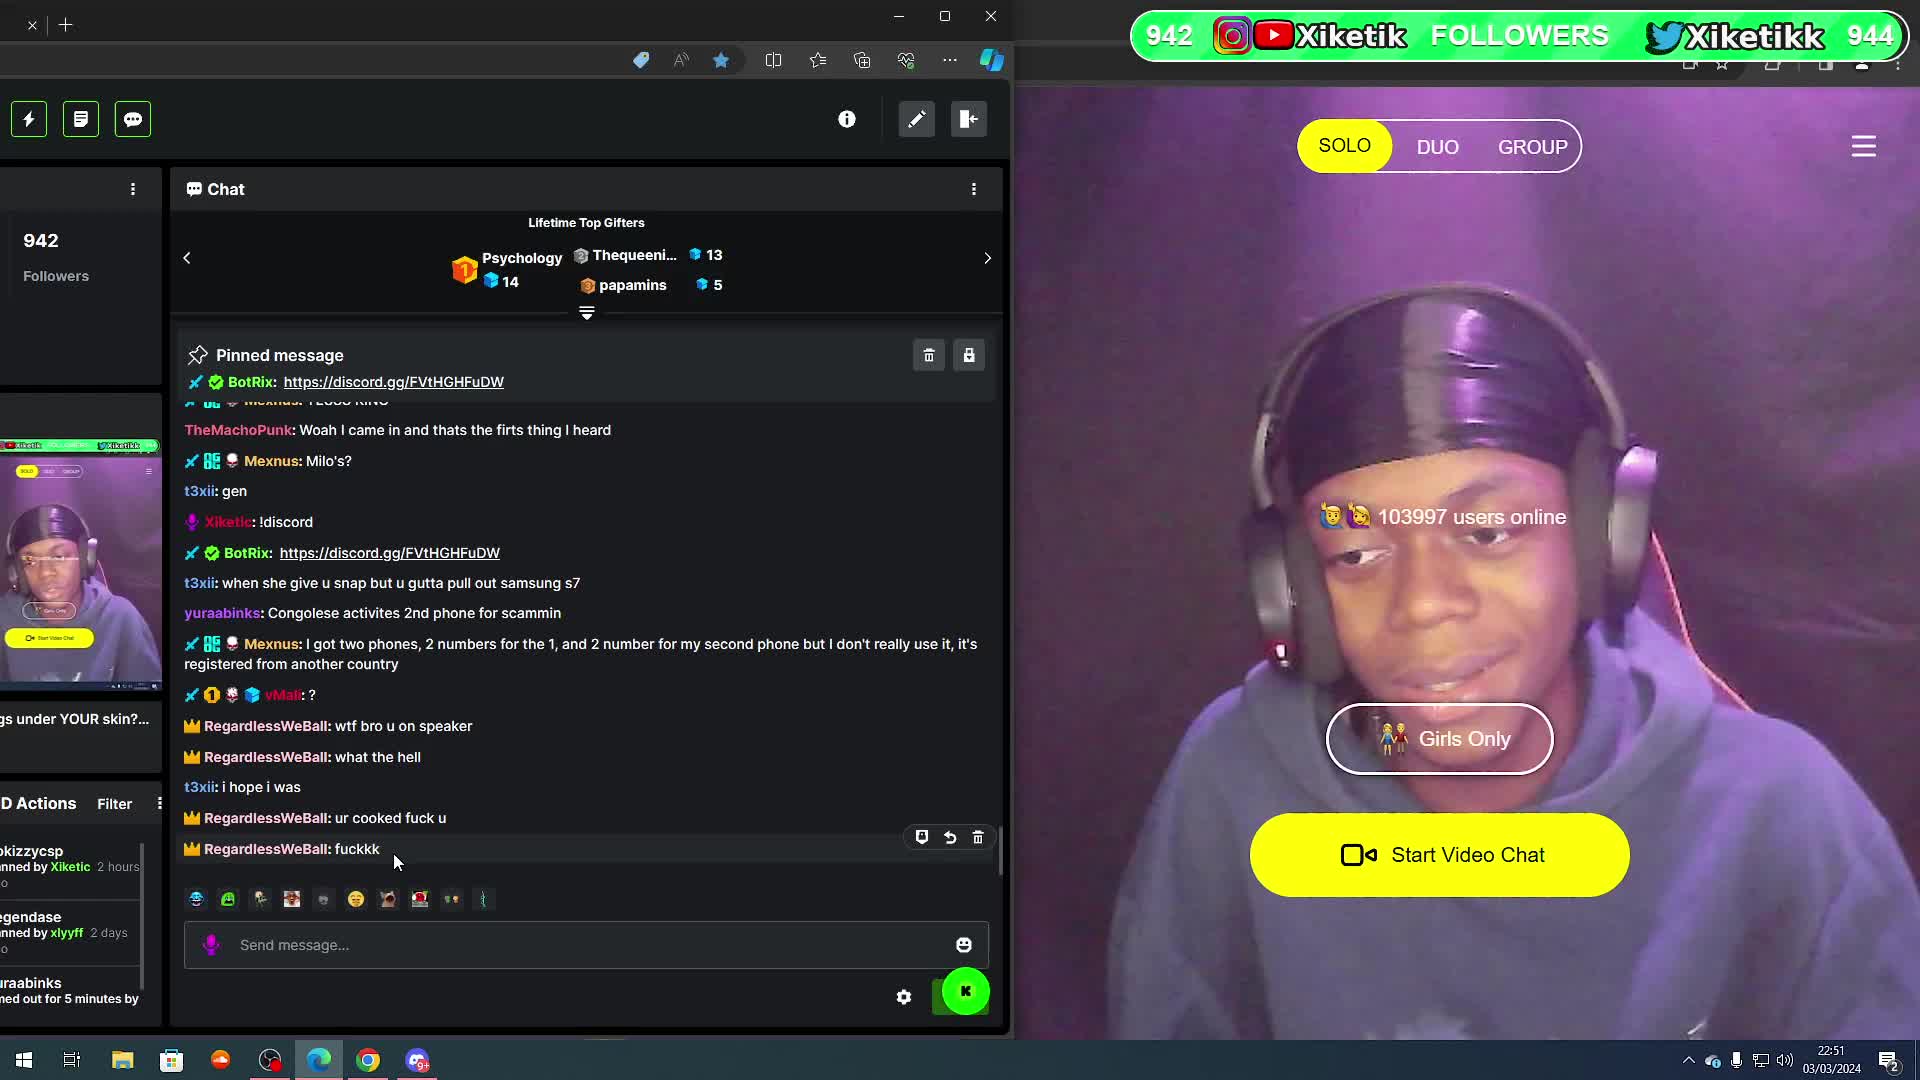Click the pencil edit icon above chat
1920x1080 pixels.
[916, 118]
